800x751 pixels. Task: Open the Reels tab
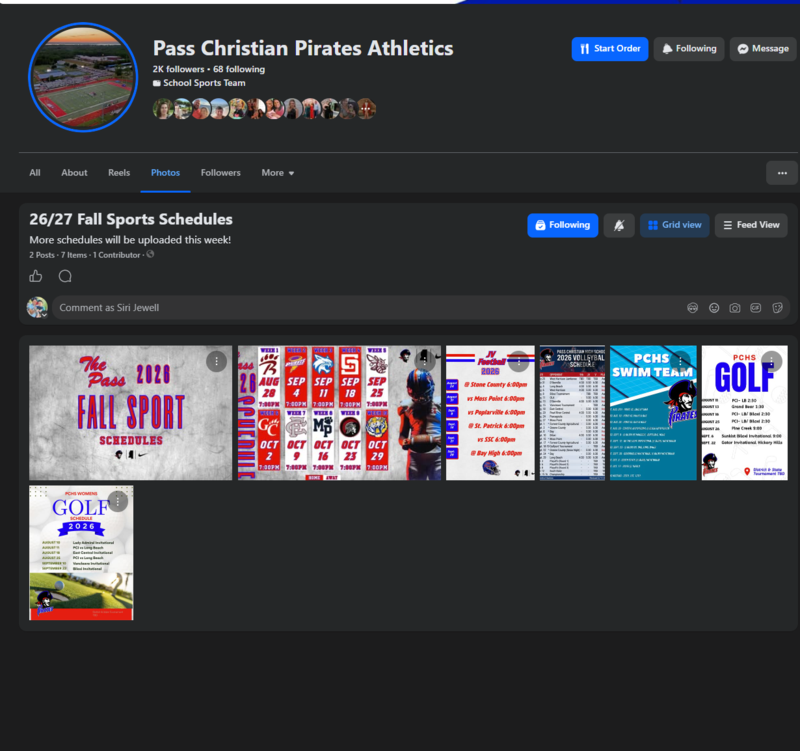[x=119, y=173]
